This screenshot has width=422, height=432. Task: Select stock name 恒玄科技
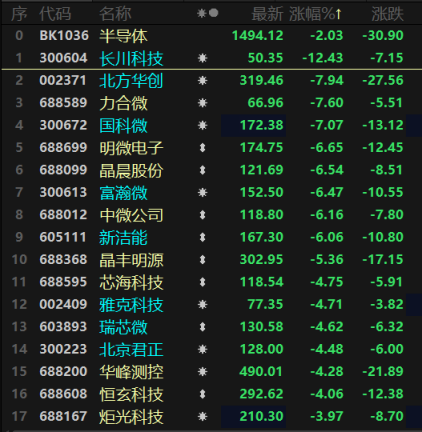pos(131,394)
